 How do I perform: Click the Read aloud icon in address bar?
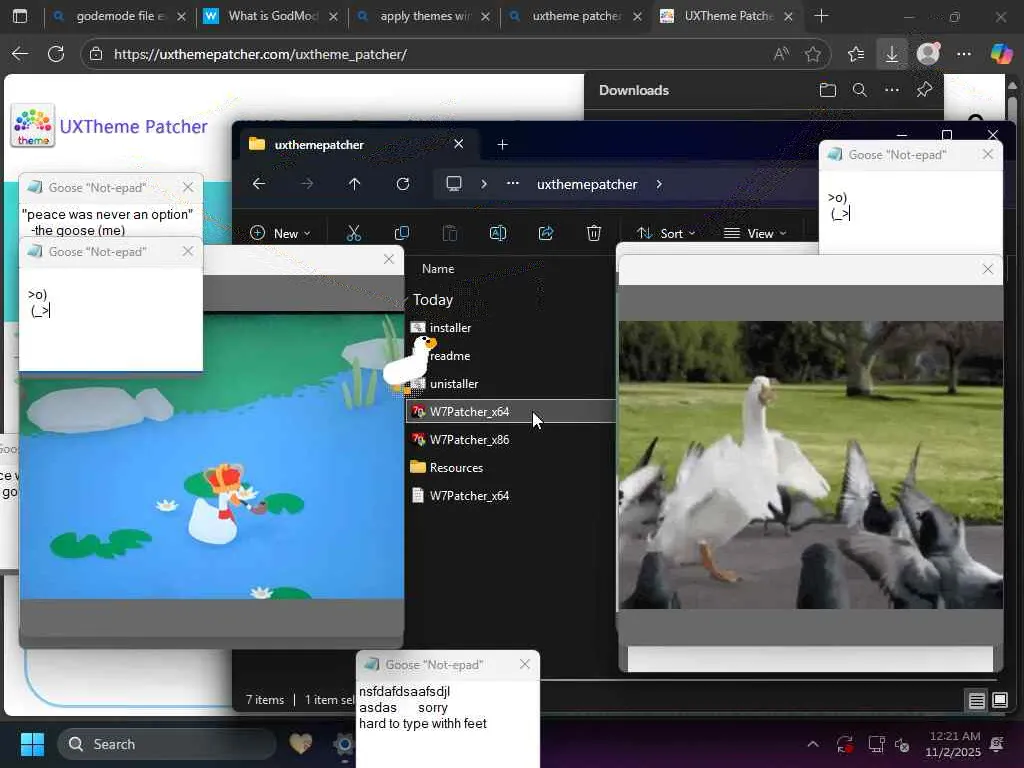[x=781, y=54]
